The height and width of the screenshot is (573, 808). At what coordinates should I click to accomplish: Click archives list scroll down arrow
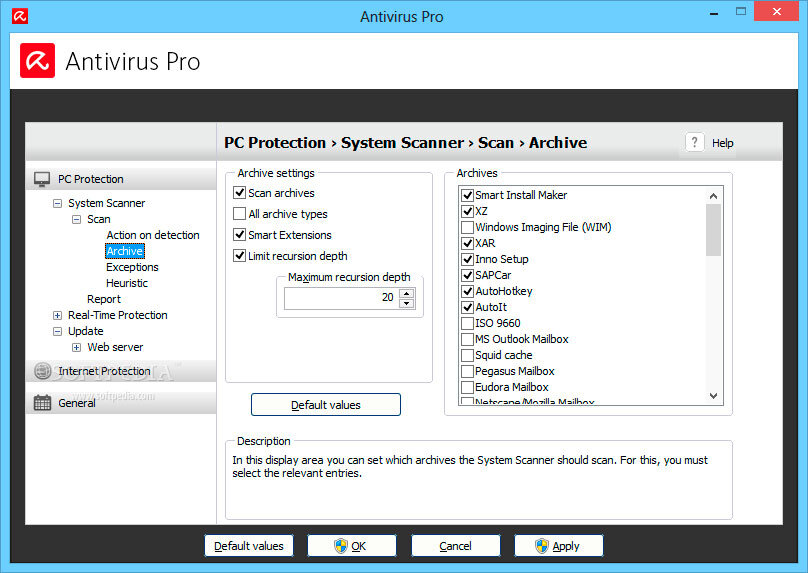713,396
